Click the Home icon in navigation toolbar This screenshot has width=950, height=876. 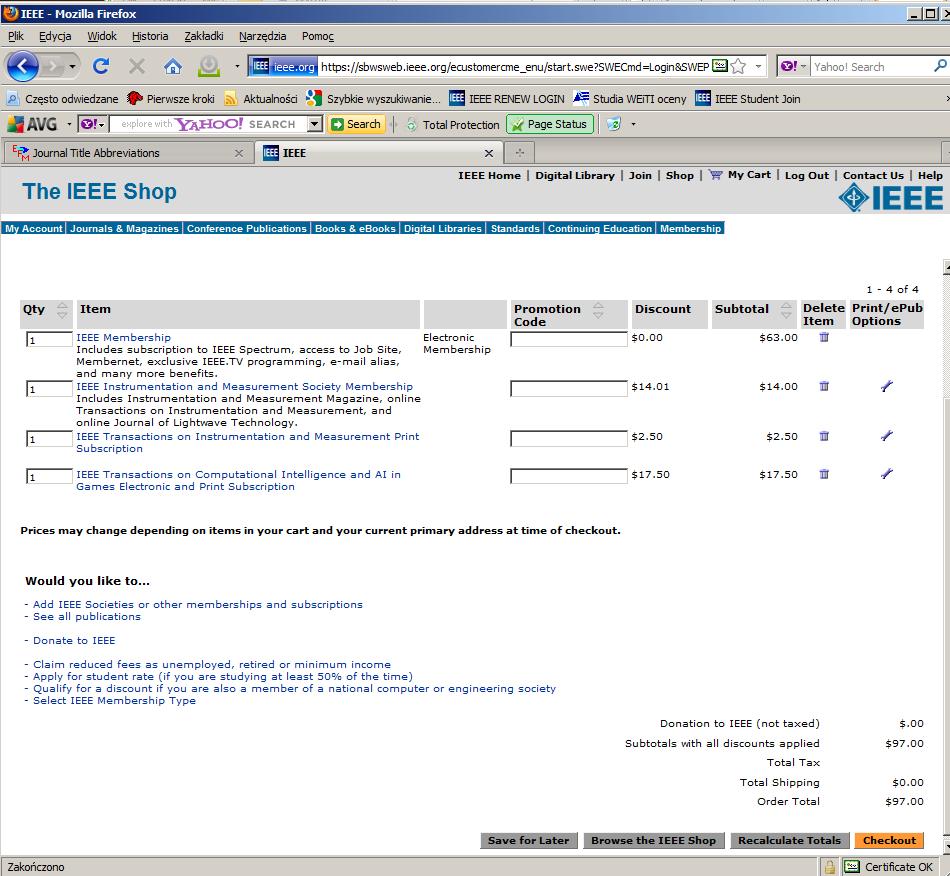(x=173, y=66)
